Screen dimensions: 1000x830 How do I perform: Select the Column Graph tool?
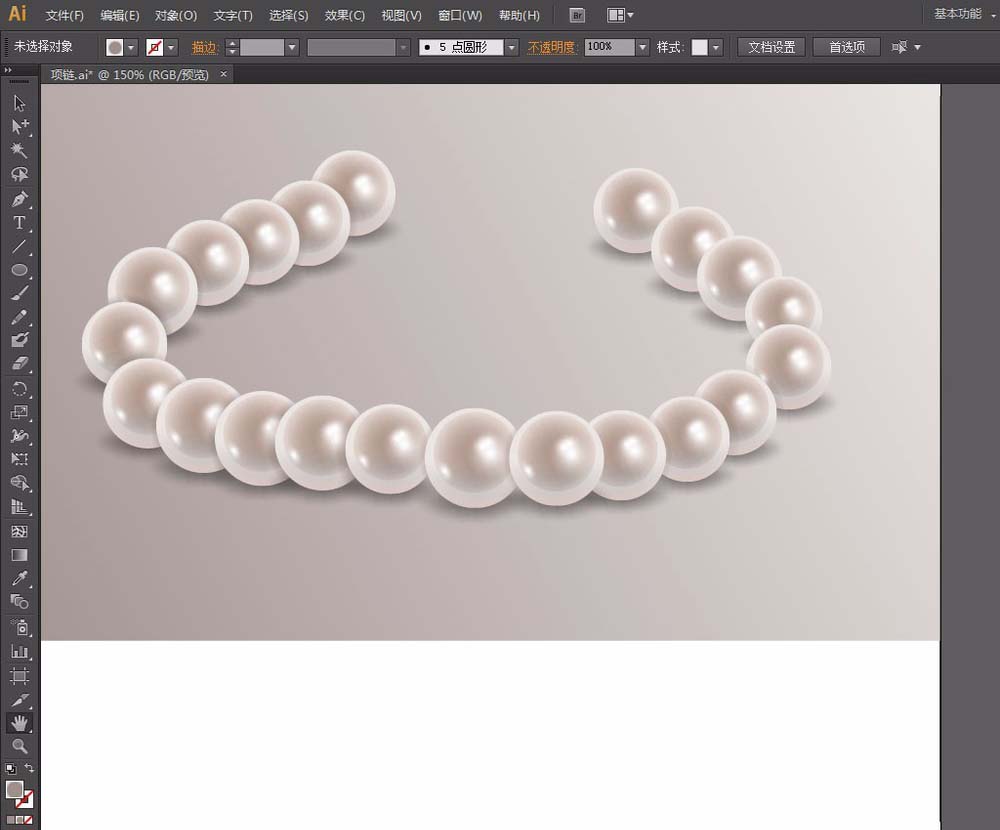(x=19, y=651)
